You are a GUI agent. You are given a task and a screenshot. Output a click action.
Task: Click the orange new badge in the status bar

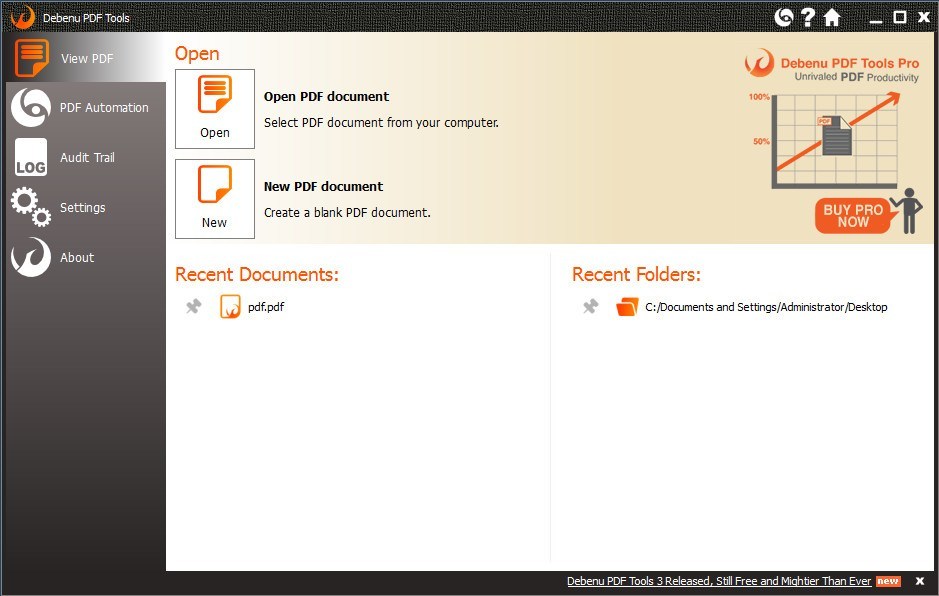(887, 581)
